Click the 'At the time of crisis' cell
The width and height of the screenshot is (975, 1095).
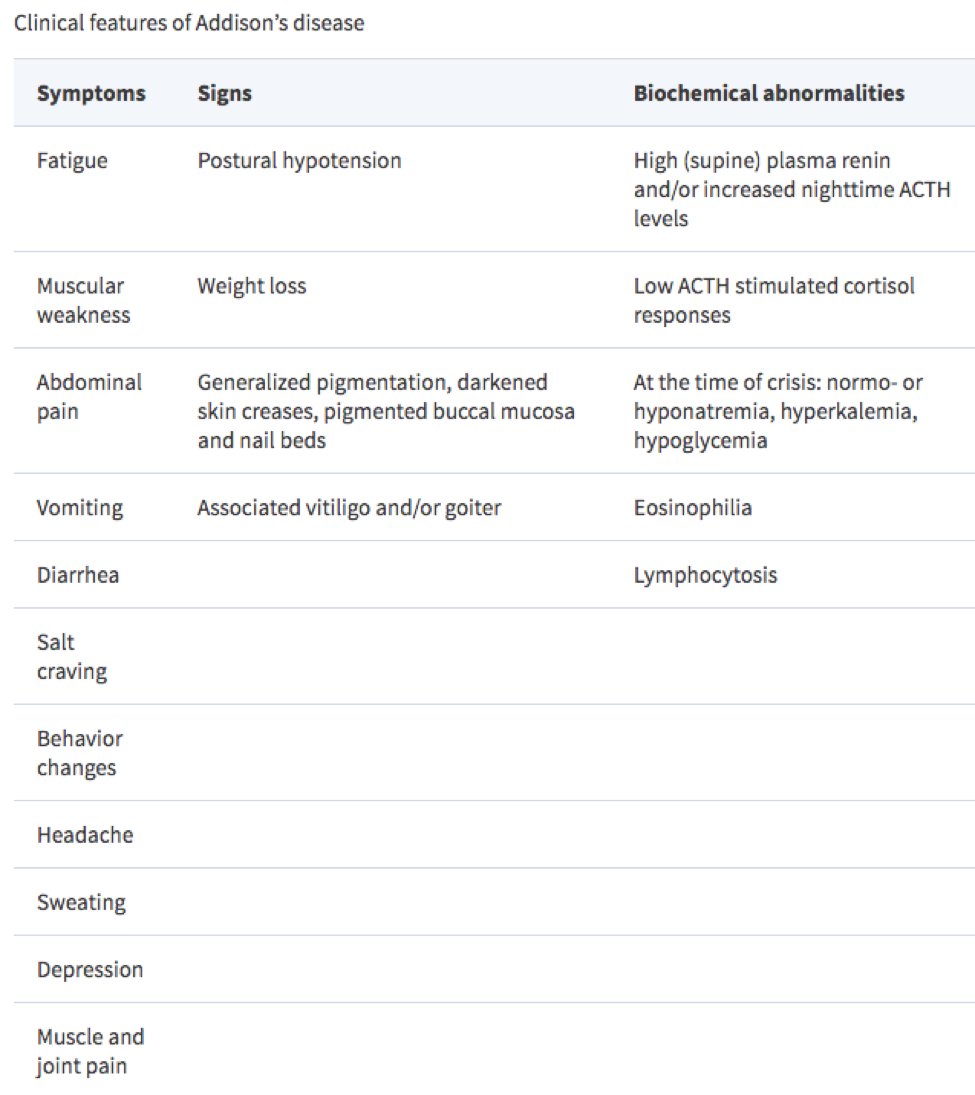point(778,411)
